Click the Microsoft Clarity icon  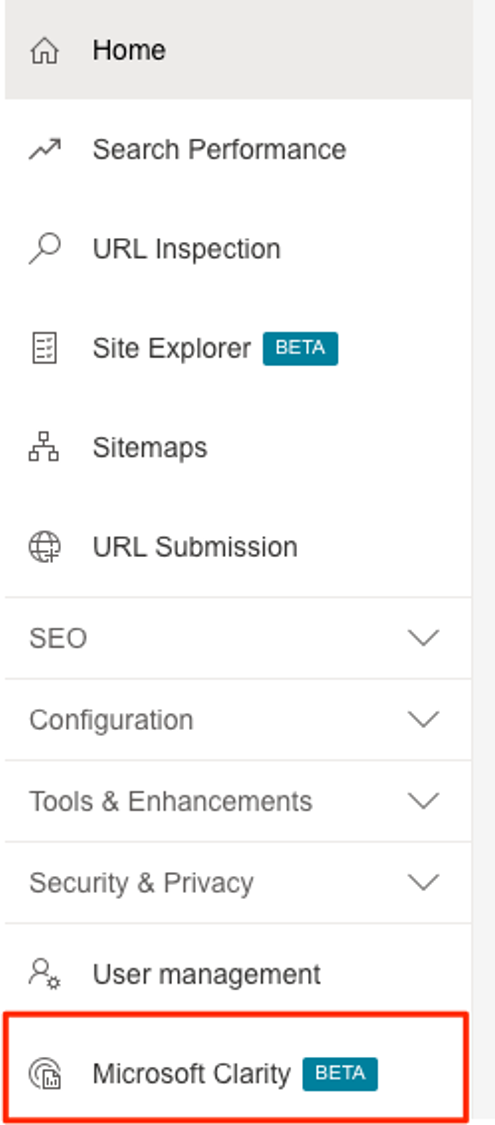point(44,1074)
